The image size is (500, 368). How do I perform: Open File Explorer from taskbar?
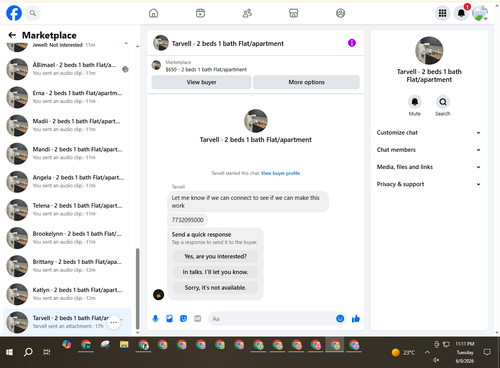pyautogui.click(x=124, y=345)
